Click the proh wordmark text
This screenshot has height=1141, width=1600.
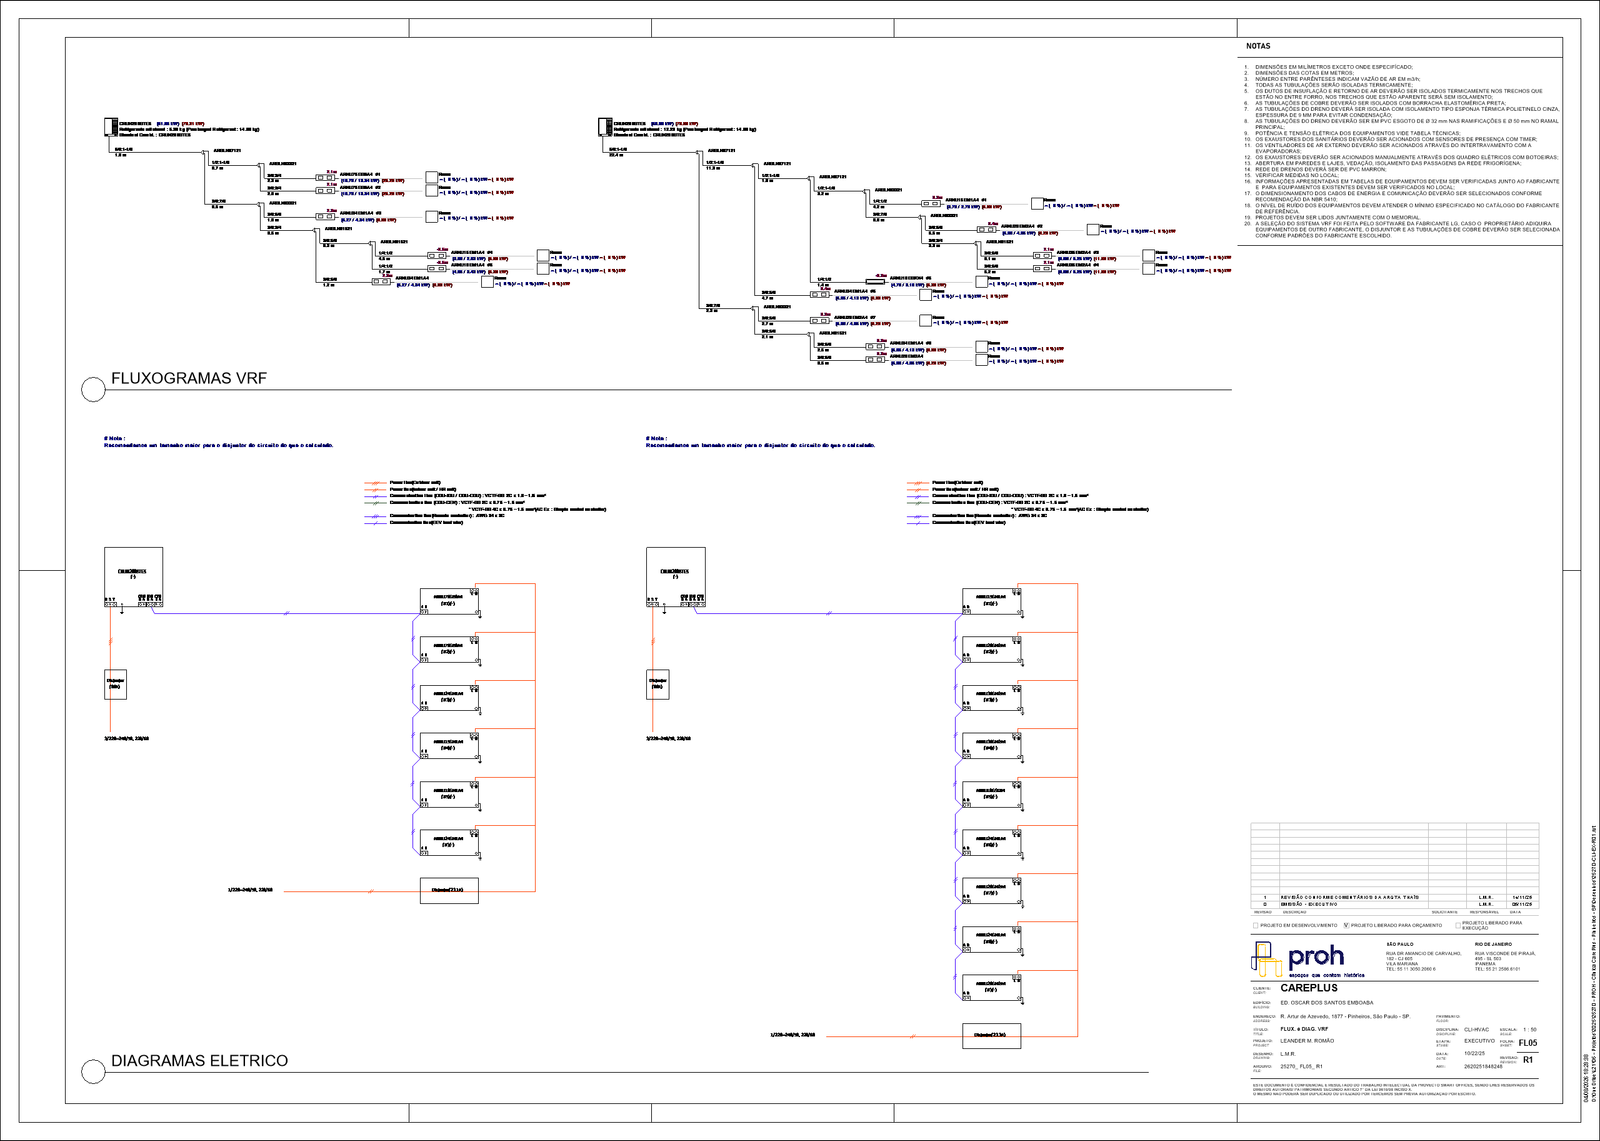pos(1316,957)
